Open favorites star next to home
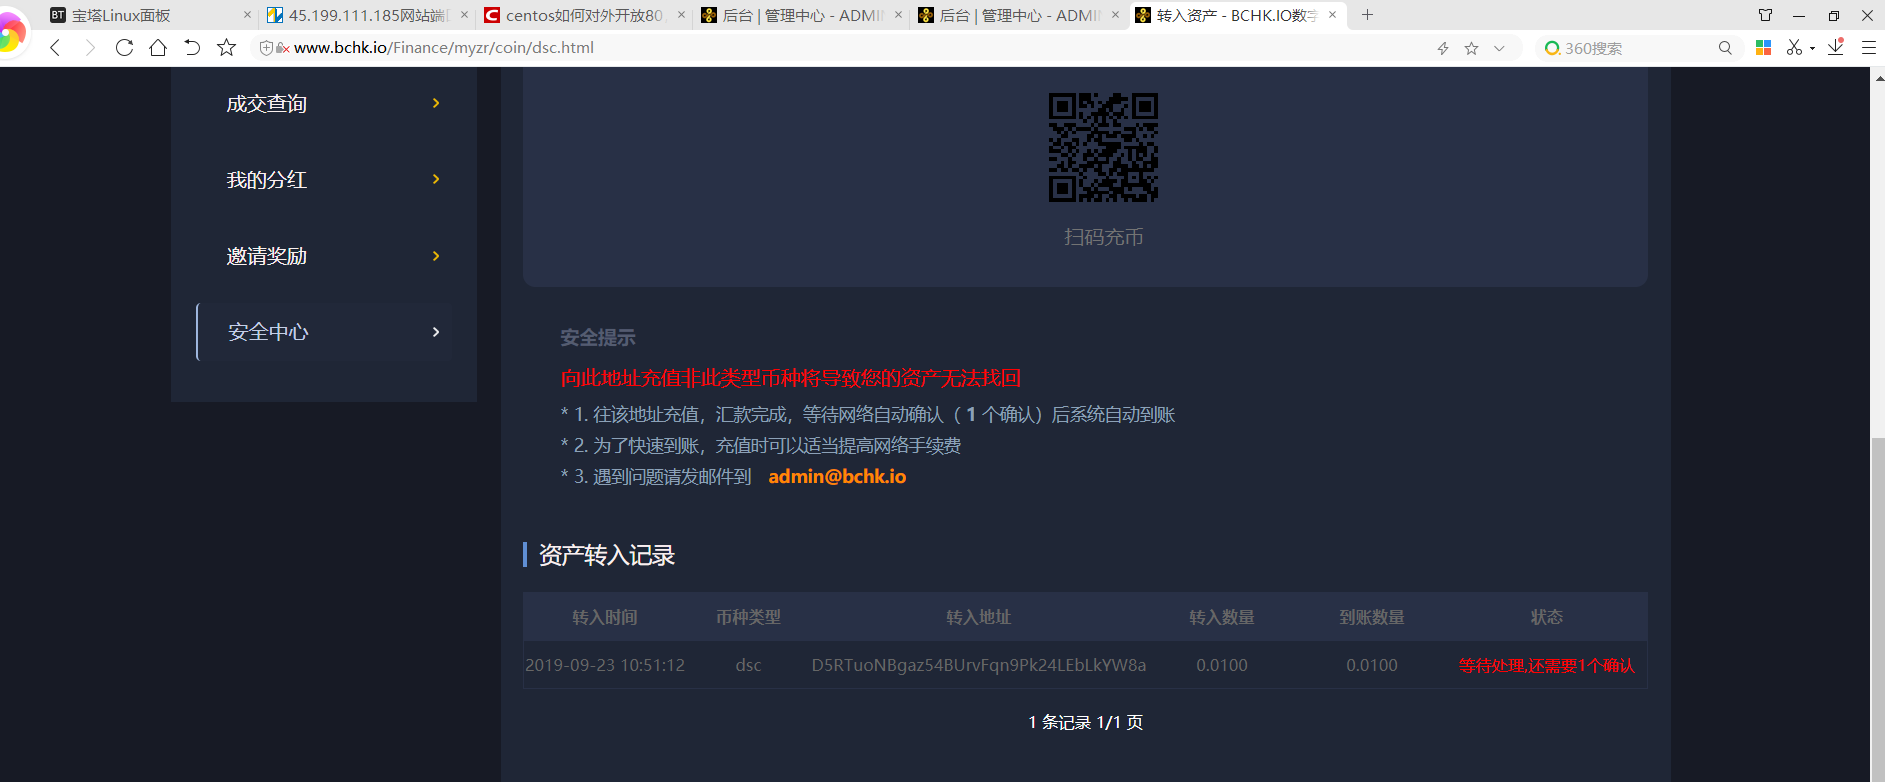The image size is (1885, 782). 227,47
